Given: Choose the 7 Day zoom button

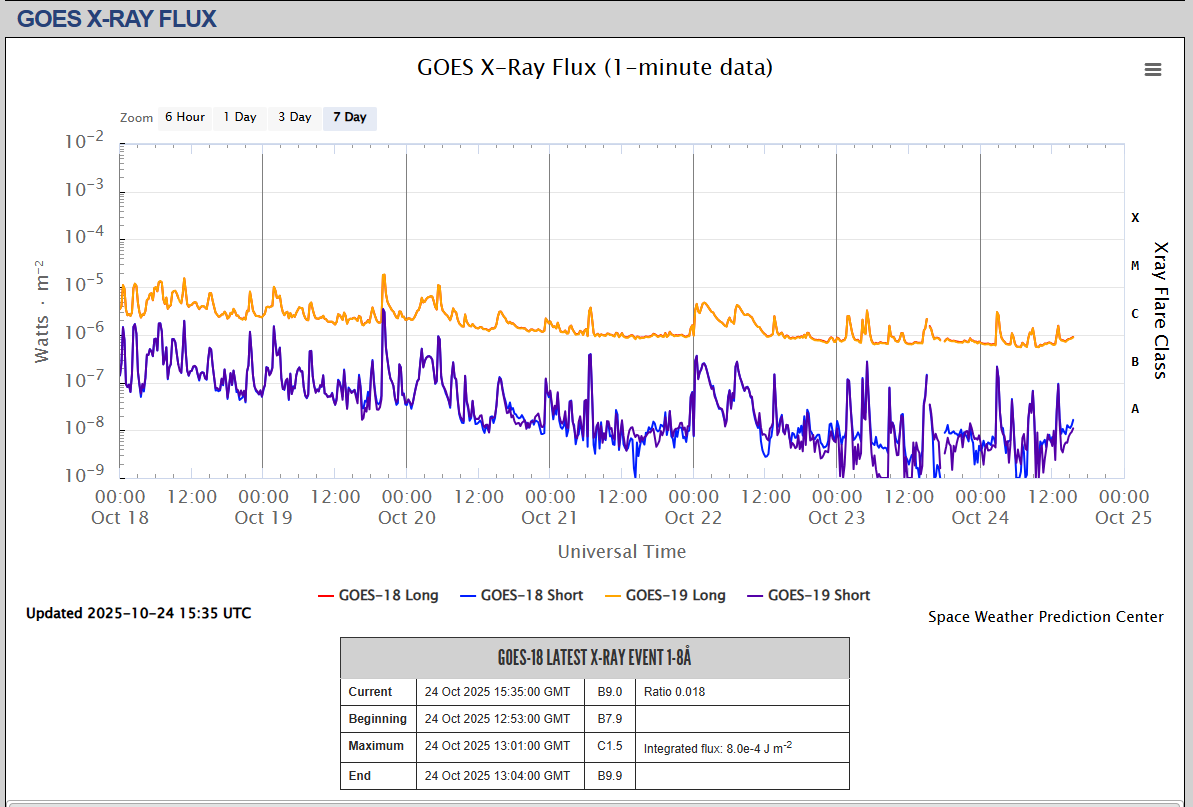Looking at the screenshot, I should point(349,118).
